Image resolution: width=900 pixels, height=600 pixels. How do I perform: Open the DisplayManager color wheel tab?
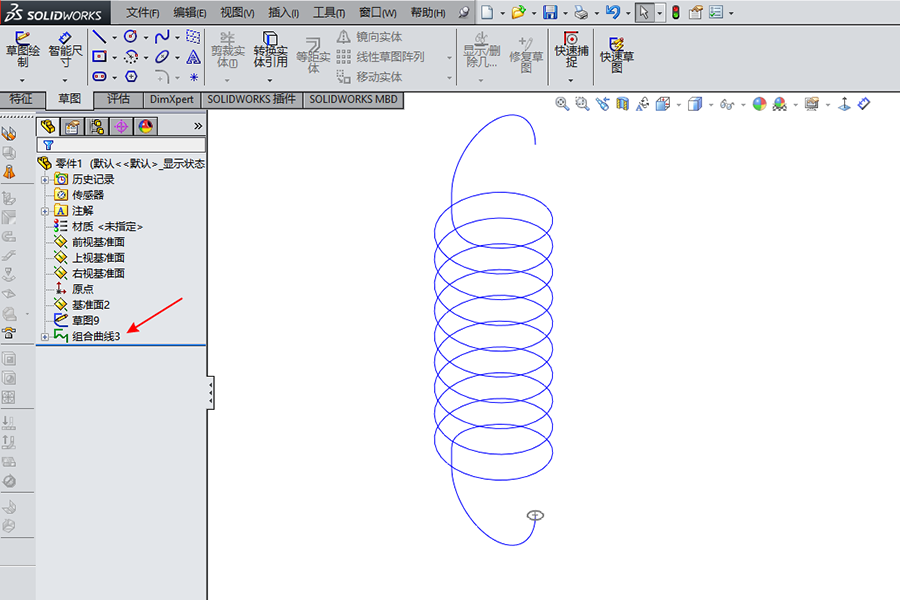tap(146, 126)
